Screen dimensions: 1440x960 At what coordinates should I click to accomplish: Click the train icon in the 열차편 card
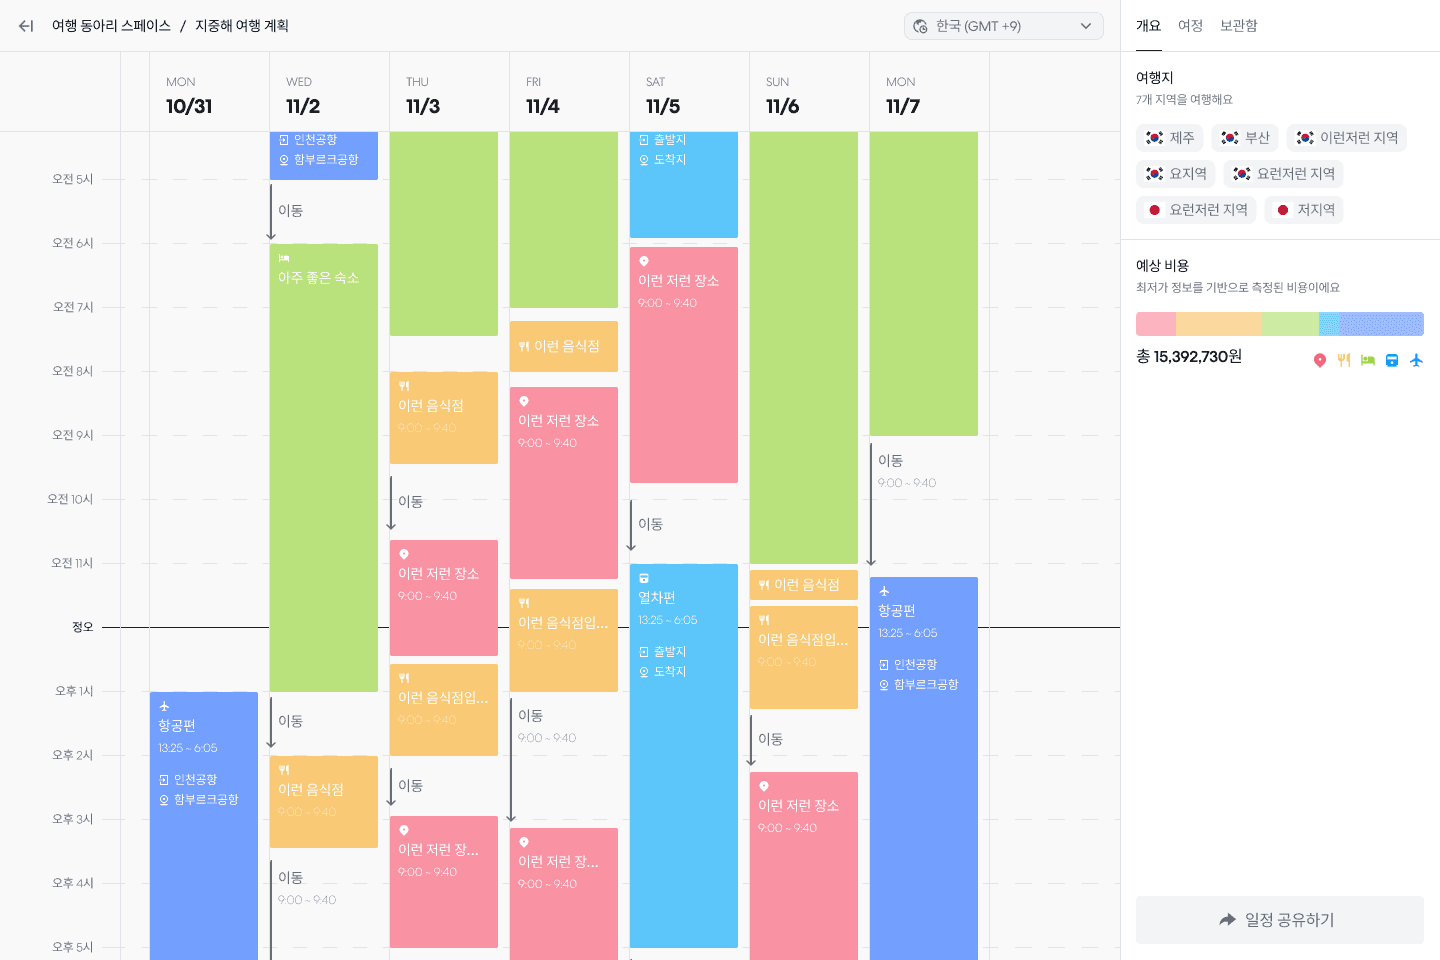coord(644,578)
